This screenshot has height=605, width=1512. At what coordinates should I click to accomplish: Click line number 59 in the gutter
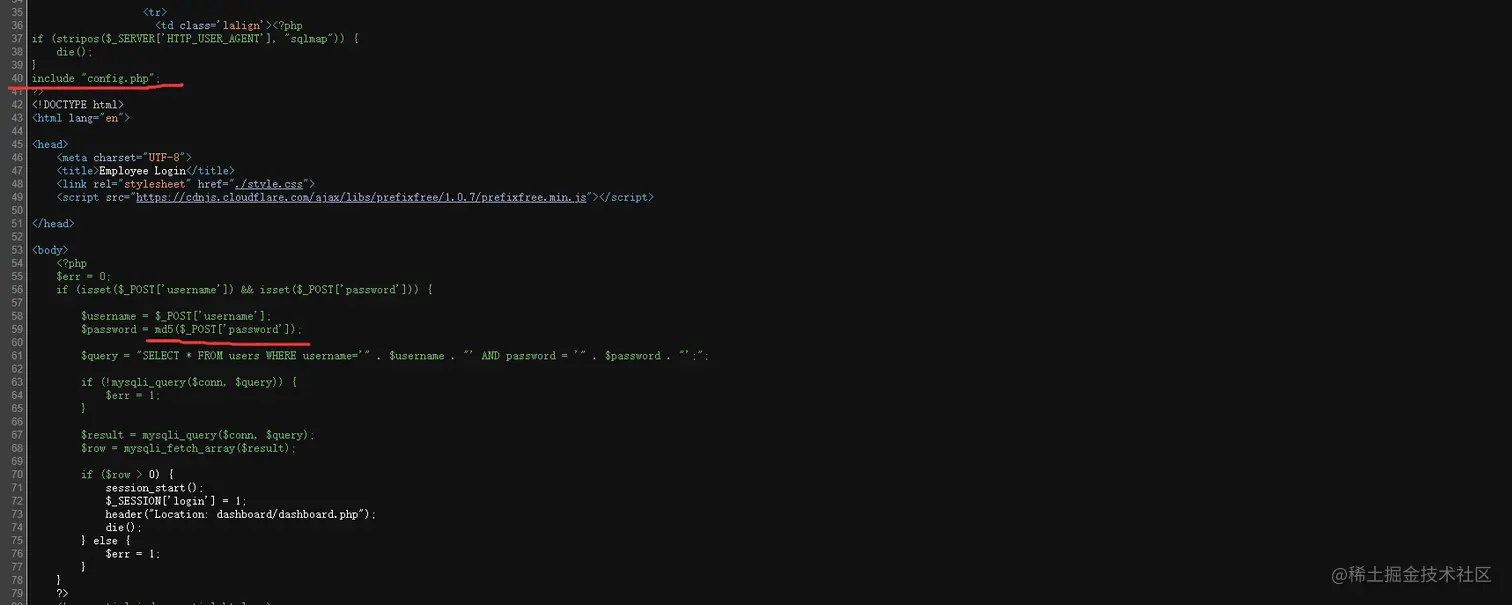coord(17,329)
